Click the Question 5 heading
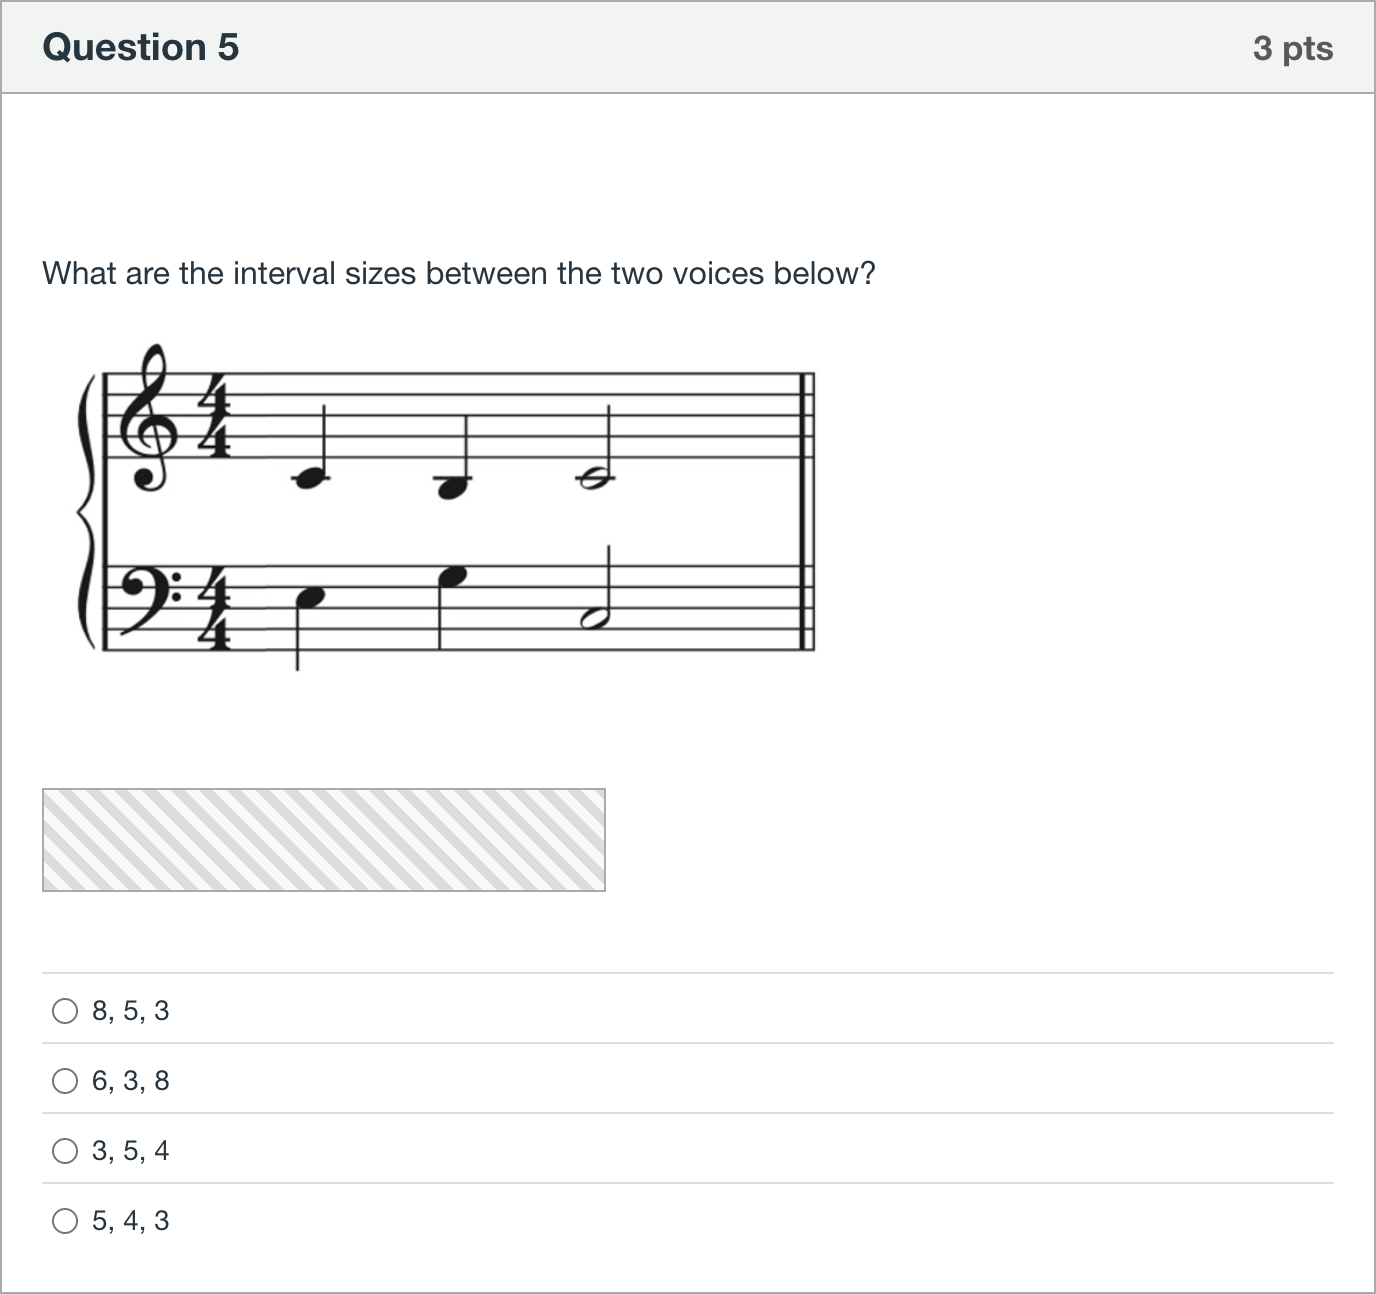 click(141, 47)
